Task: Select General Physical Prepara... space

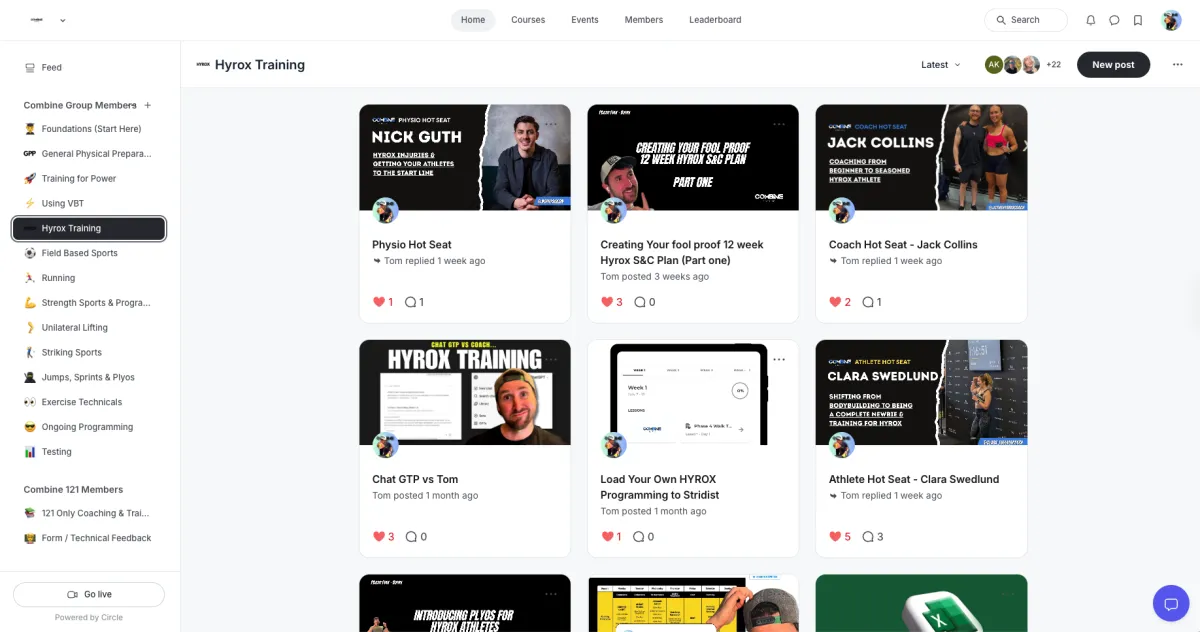Action: (x=90, y=154)
